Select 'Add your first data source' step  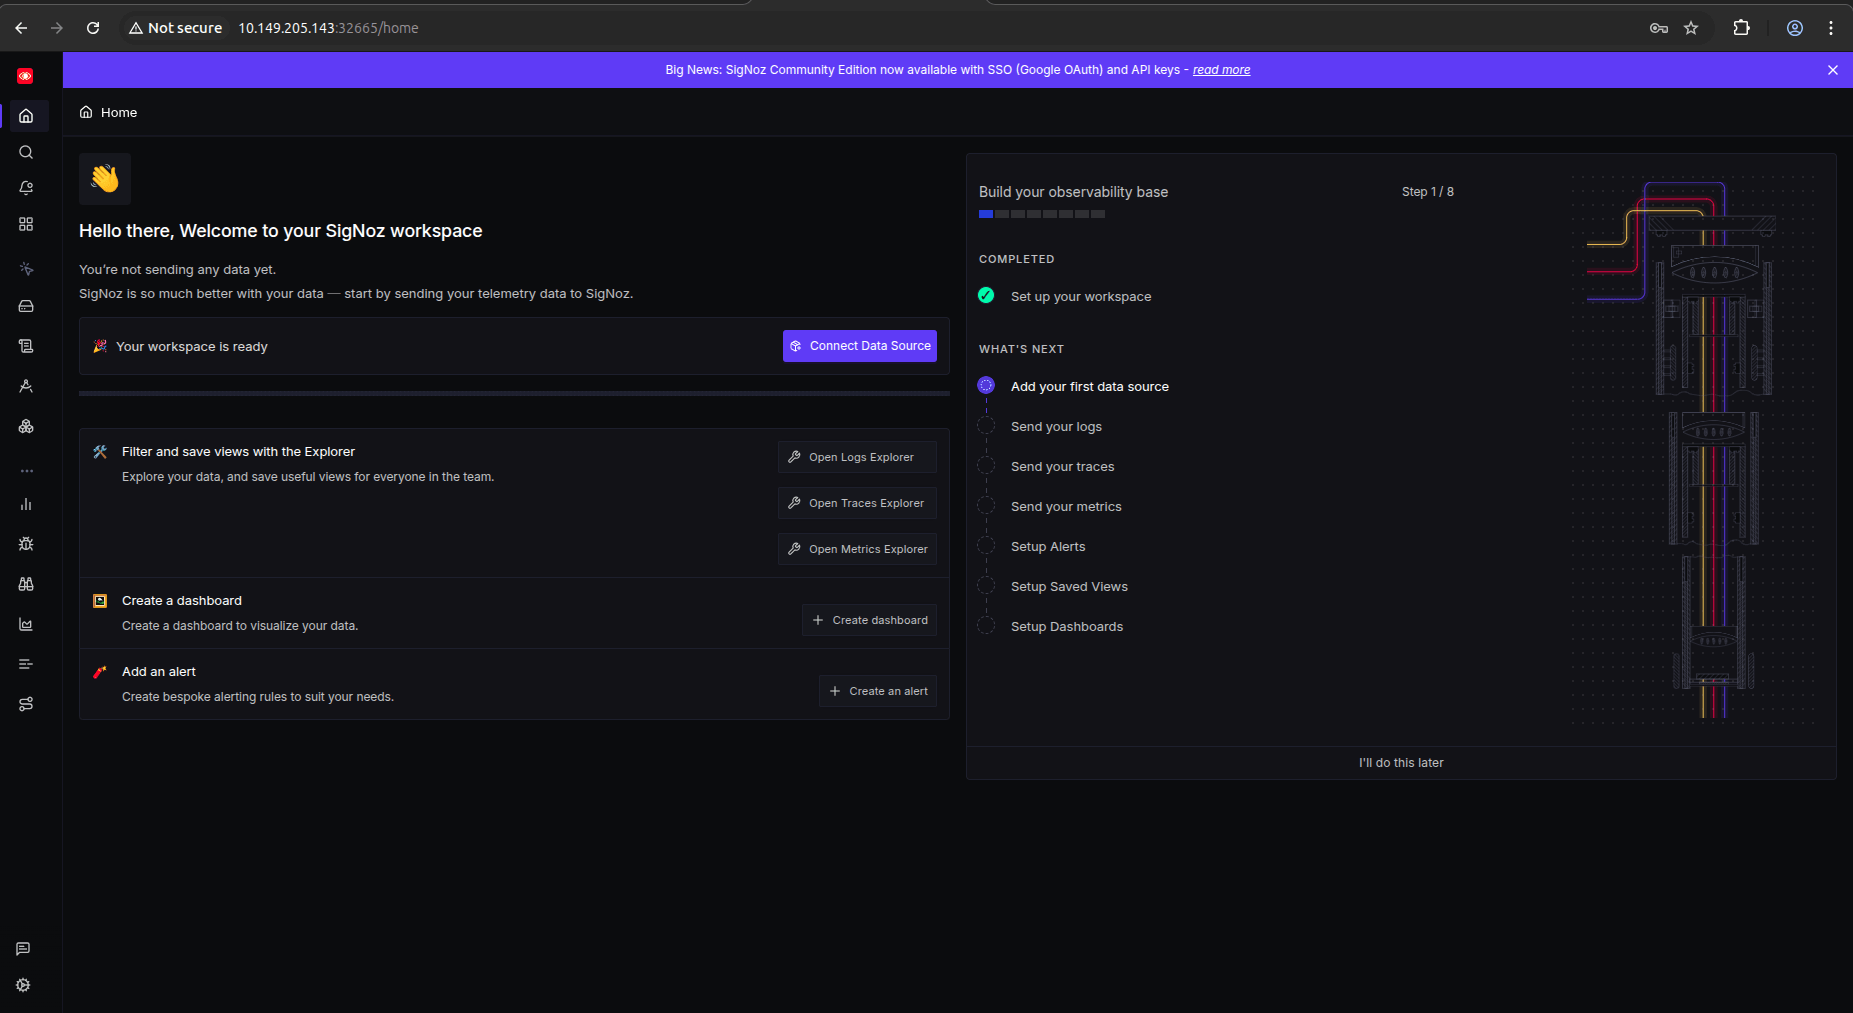[x=1089, y=387]
